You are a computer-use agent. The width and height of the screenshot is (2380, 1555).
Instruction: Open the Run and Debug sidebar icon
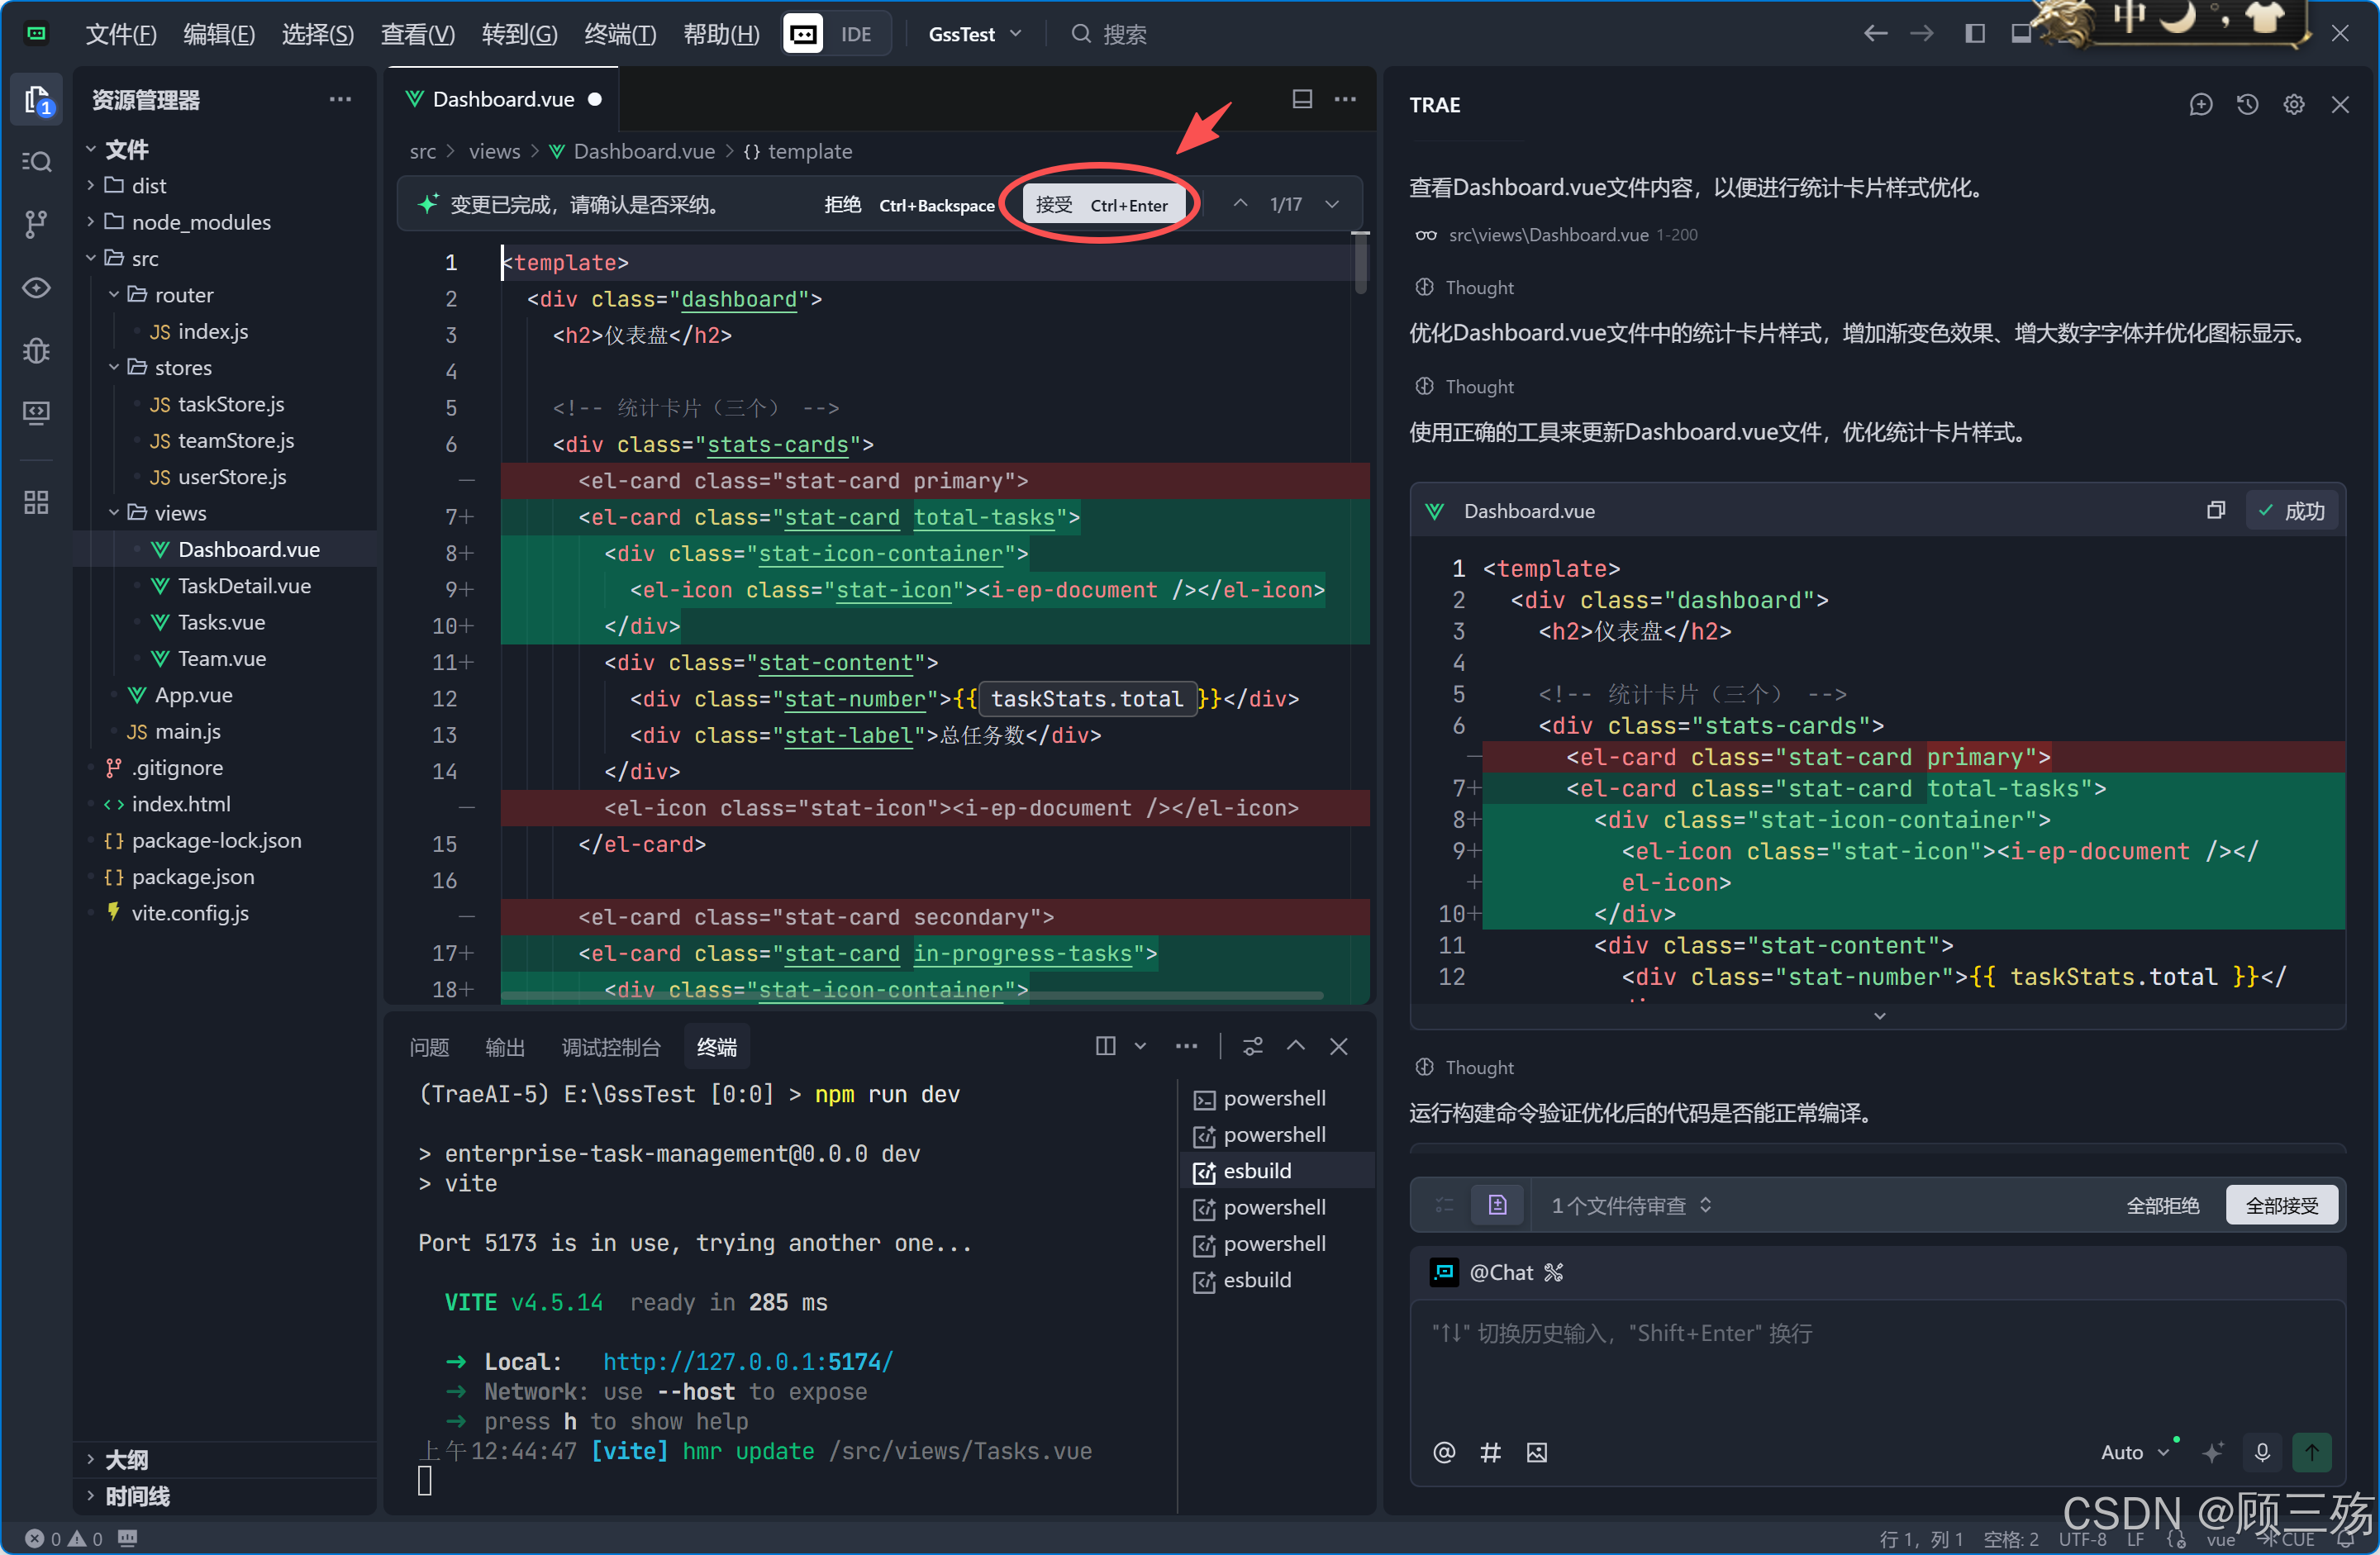click(x=36, y=350)
